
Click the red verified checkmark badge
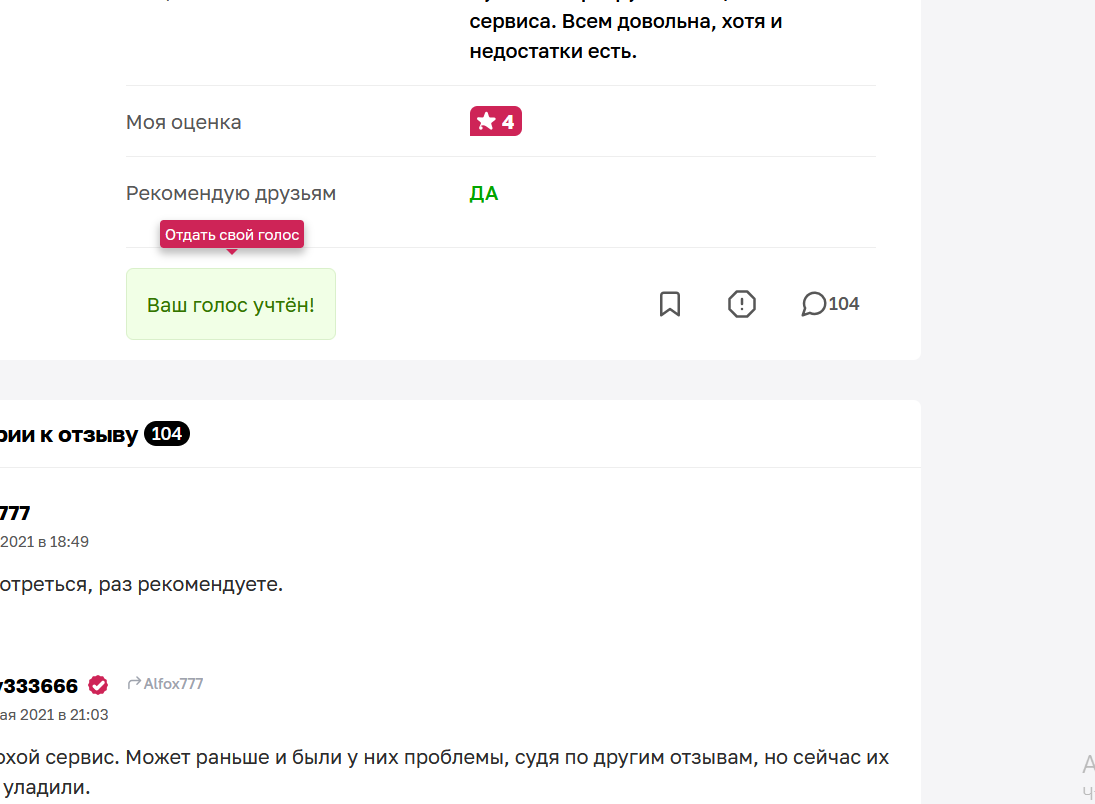tap(98, 685)
